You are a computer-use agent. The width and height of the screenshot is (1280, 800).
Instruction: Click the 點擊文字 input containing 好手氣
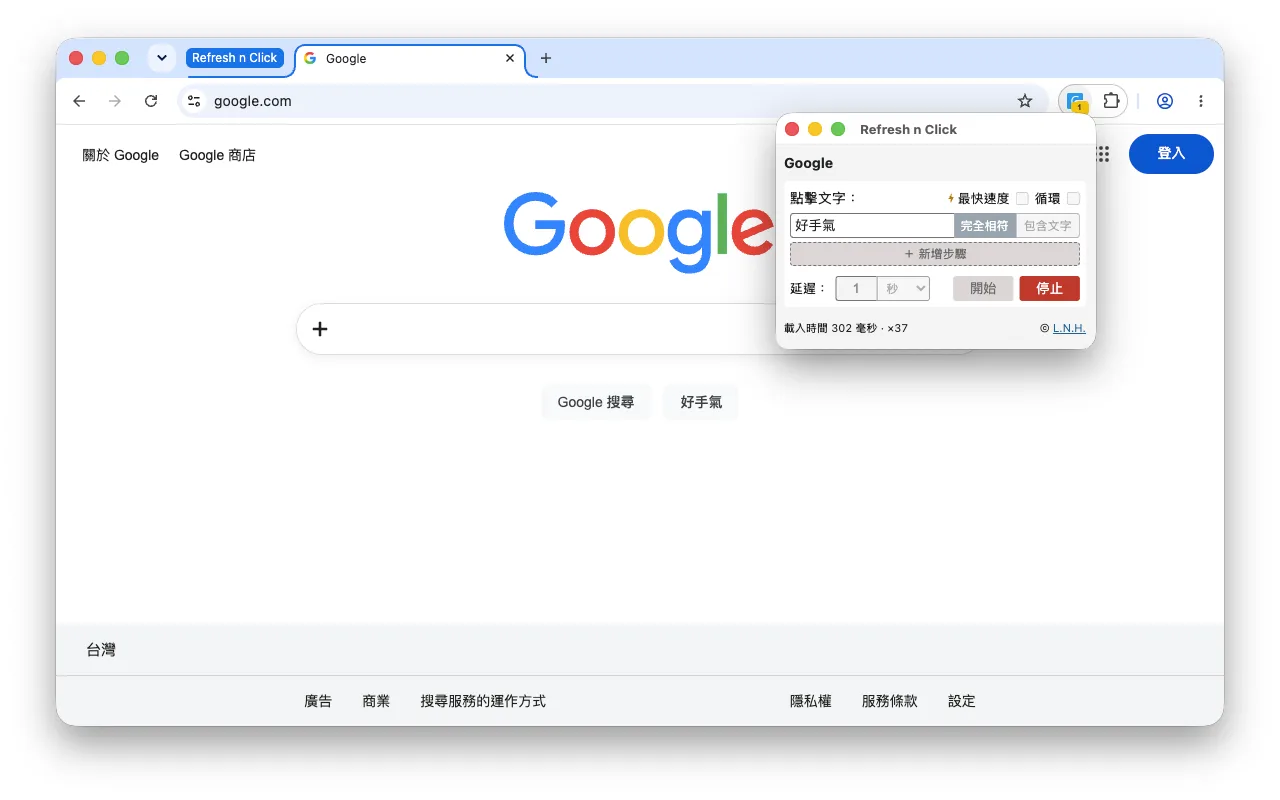click(x=872, y=226)
